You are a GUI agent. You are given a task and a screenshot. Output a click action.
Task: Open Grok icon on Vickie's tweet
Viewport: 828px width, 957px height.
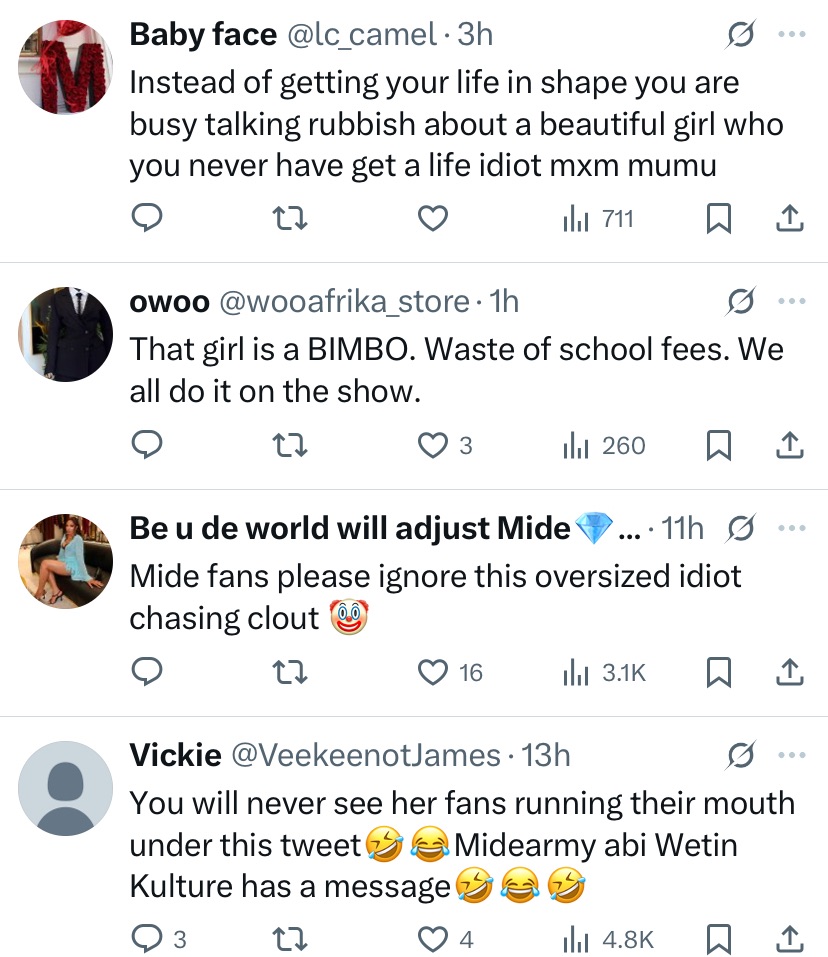pos(742,755)
